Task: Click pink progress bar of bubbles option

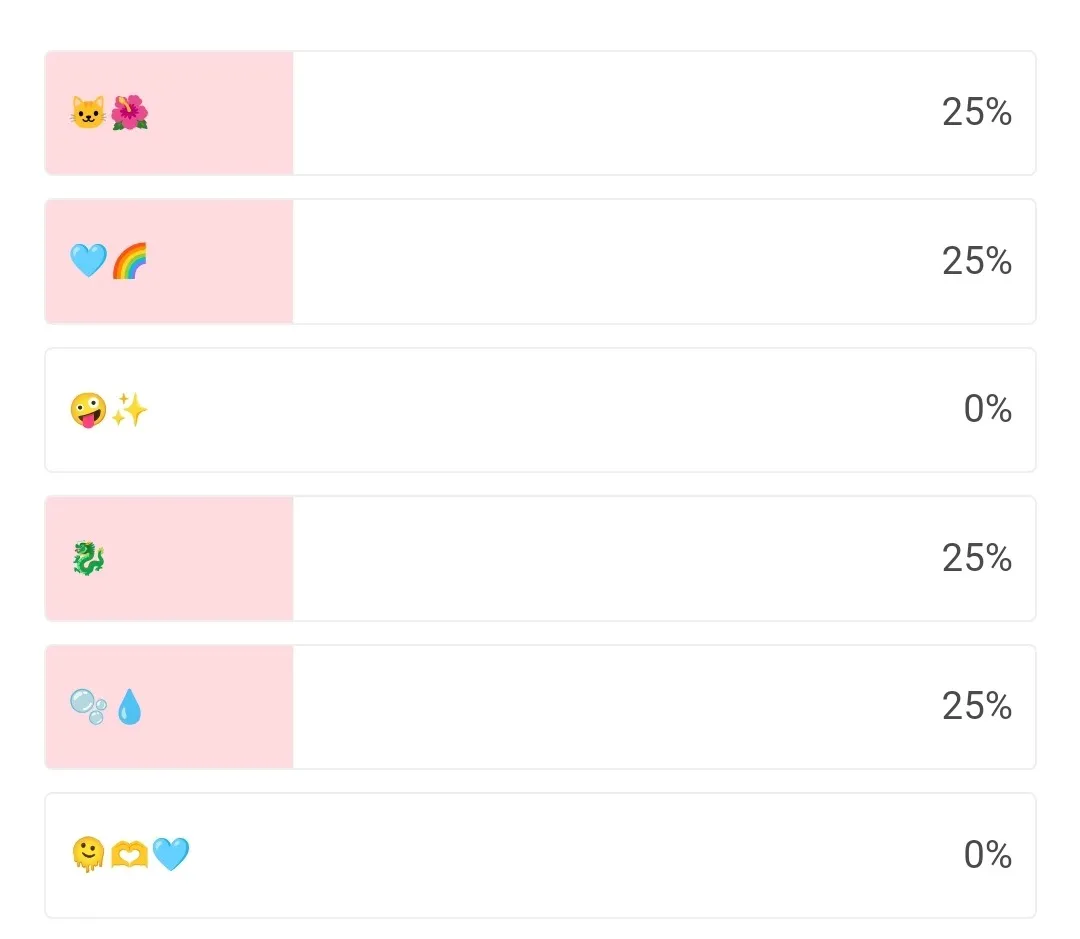Action: click(x=220, y=707)
